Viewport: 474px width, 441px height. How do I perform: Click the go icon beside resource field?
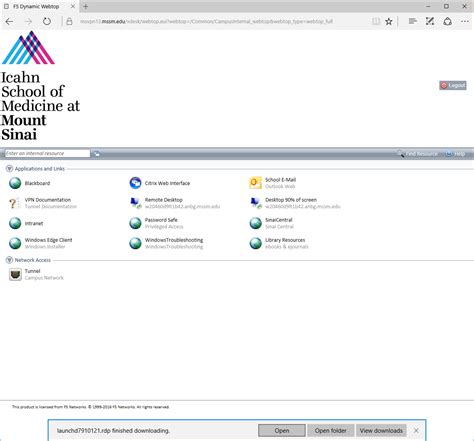97,154
